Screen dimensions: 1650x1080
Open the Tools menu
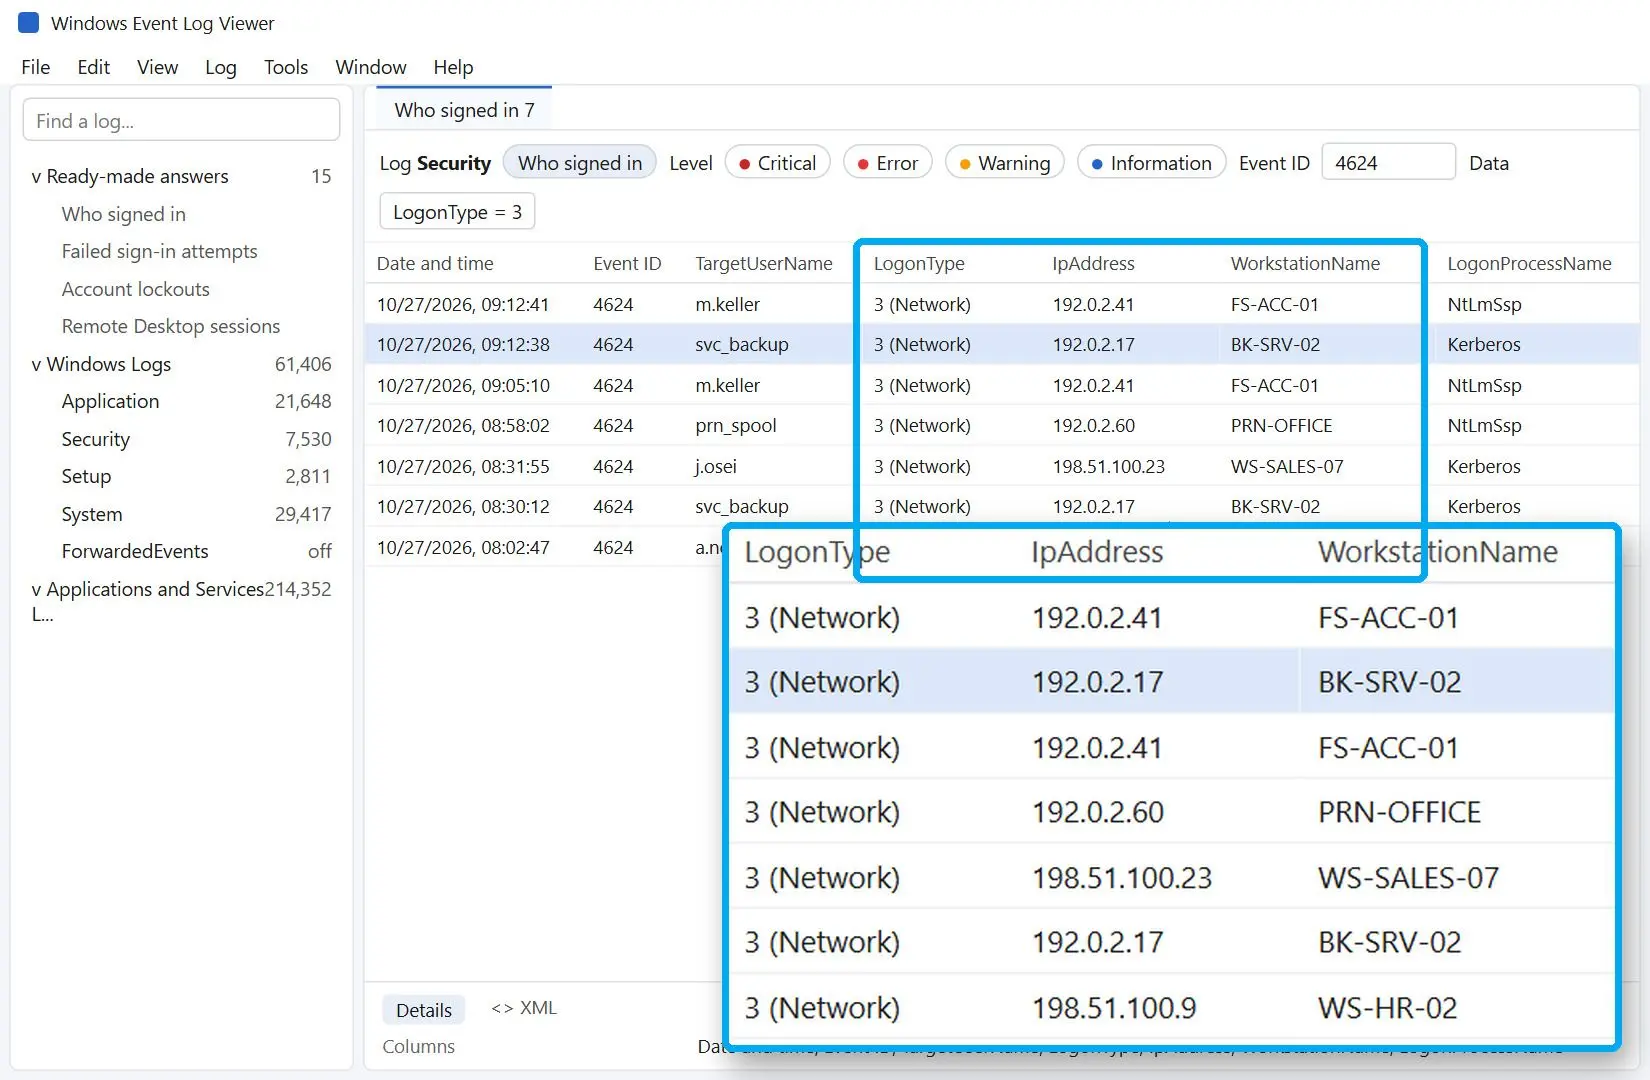point(286,67)
